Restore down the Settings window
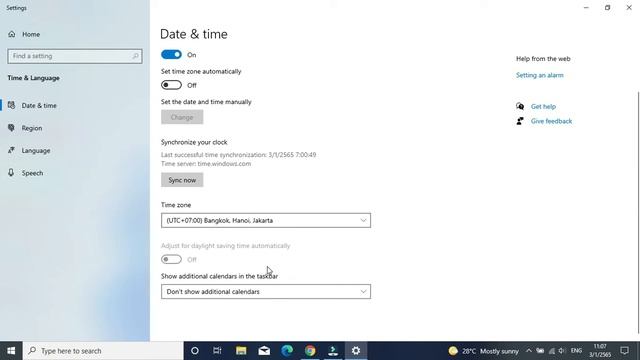The image size is (640, 360). coord(607,7)
